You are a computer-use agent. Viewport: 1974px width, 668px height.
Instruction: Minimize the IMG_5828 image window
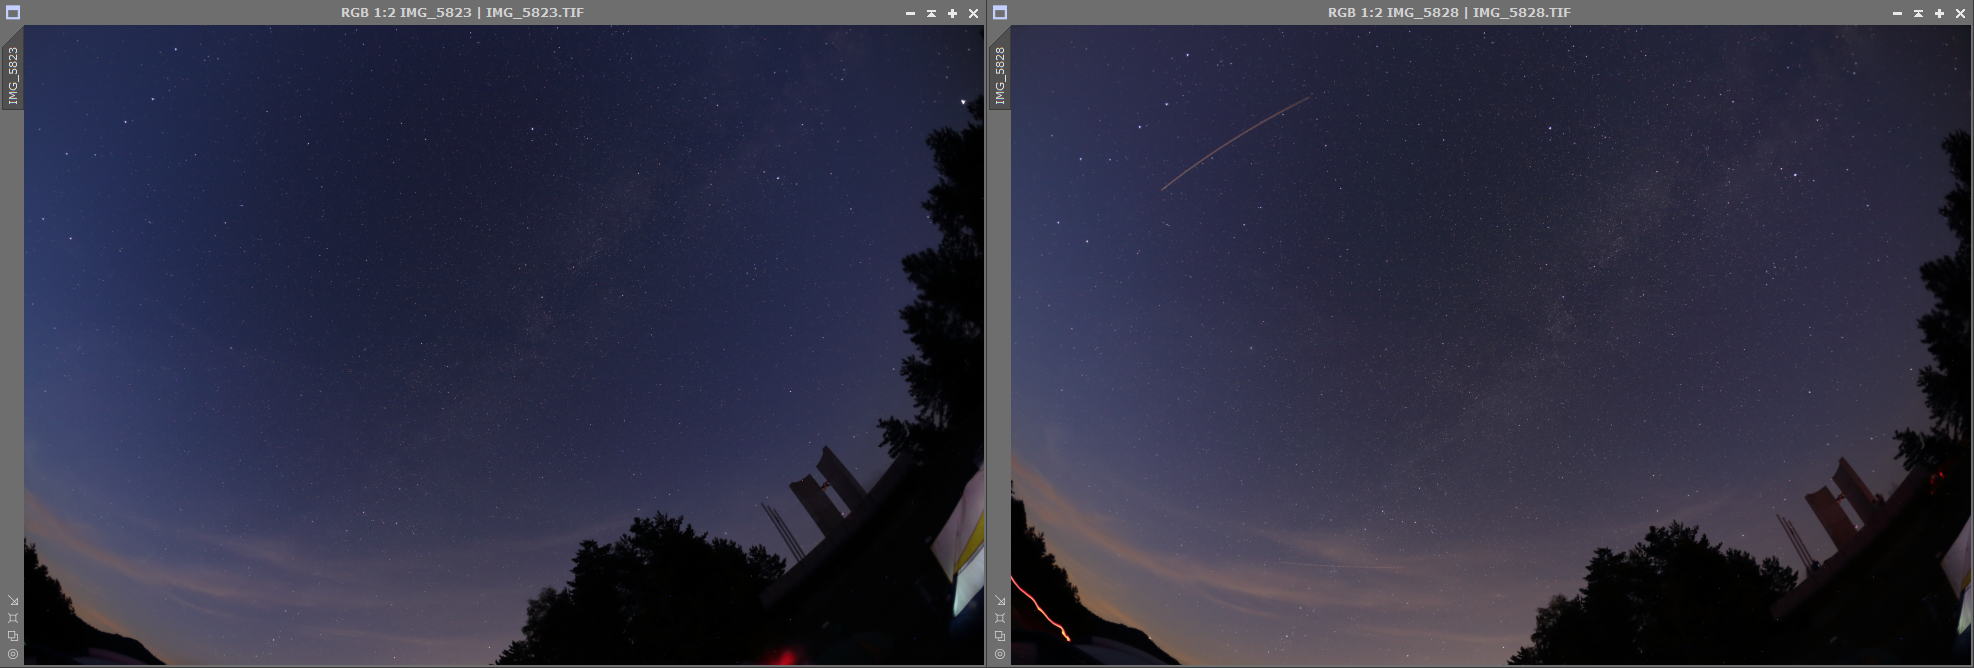point(1897,13)
